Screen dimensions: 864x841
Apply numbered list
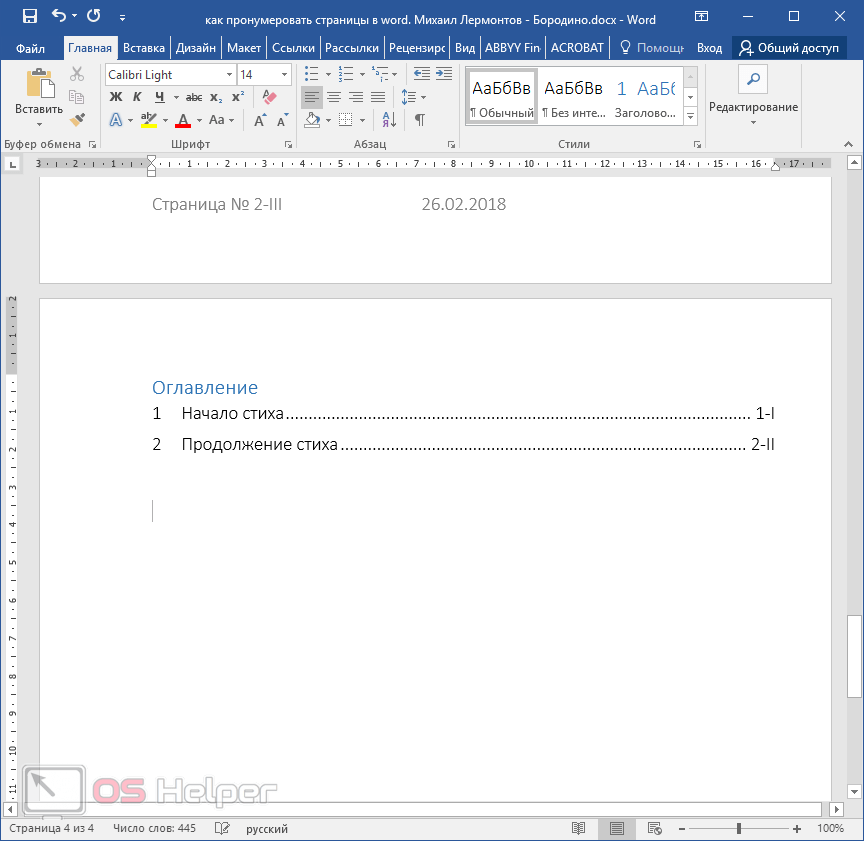(346, 74)
